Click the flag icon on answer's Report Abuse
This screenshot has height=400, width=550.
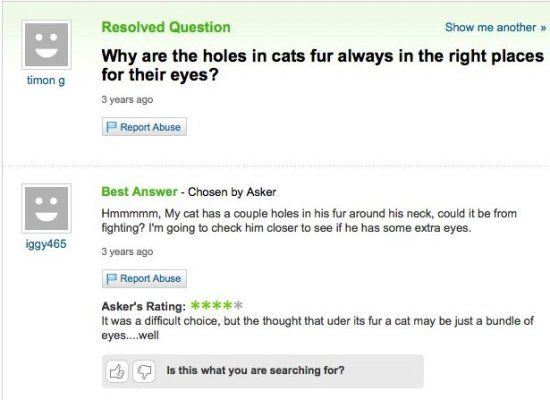click(111, 279)
